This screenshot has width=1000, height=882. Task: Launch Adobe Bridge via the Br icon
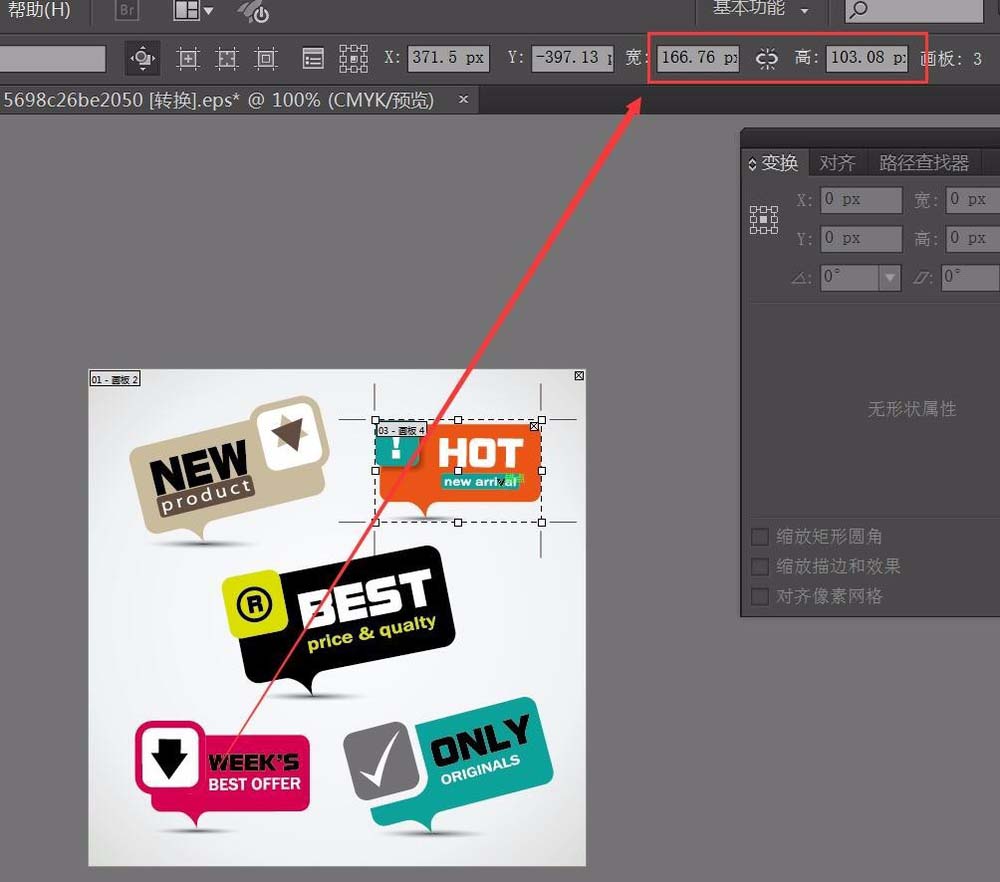click(125, 11)
